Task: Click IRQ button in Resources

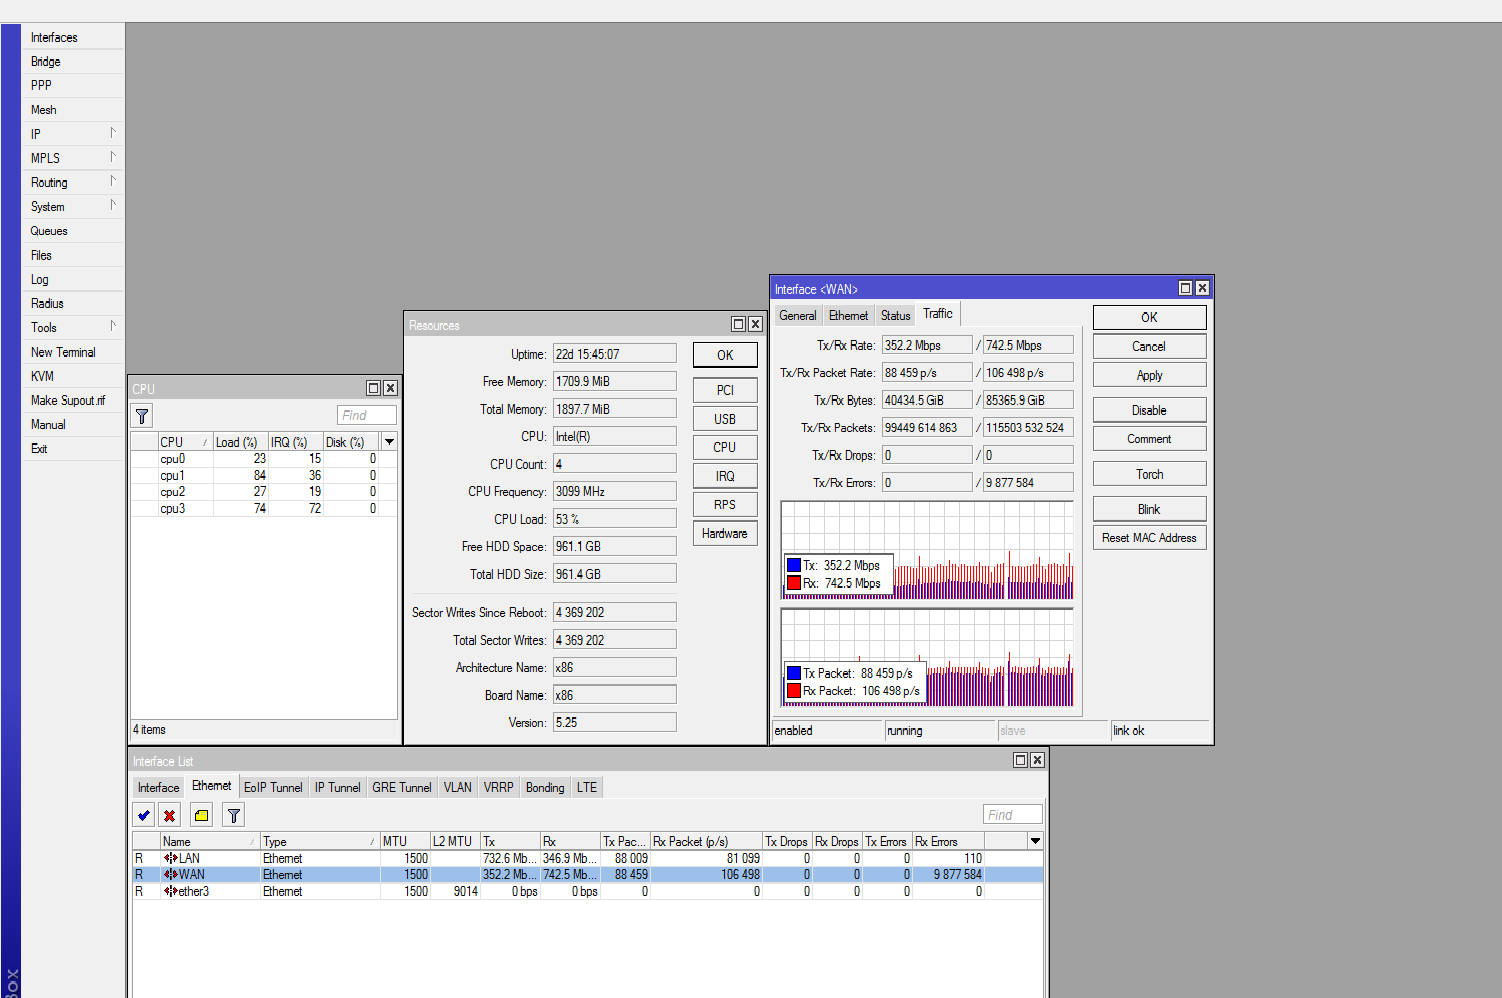Action: 725,476
